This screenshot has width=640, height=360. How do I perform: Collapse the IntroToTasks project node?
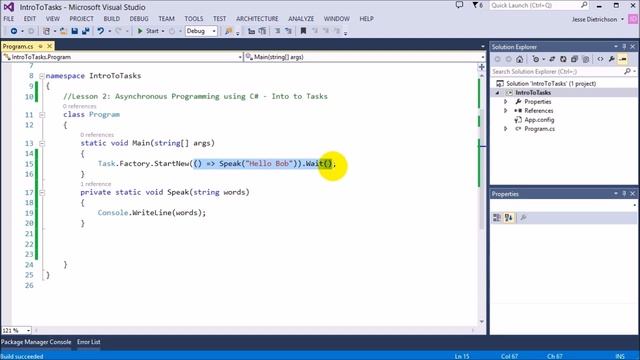[x=497, y=93]
